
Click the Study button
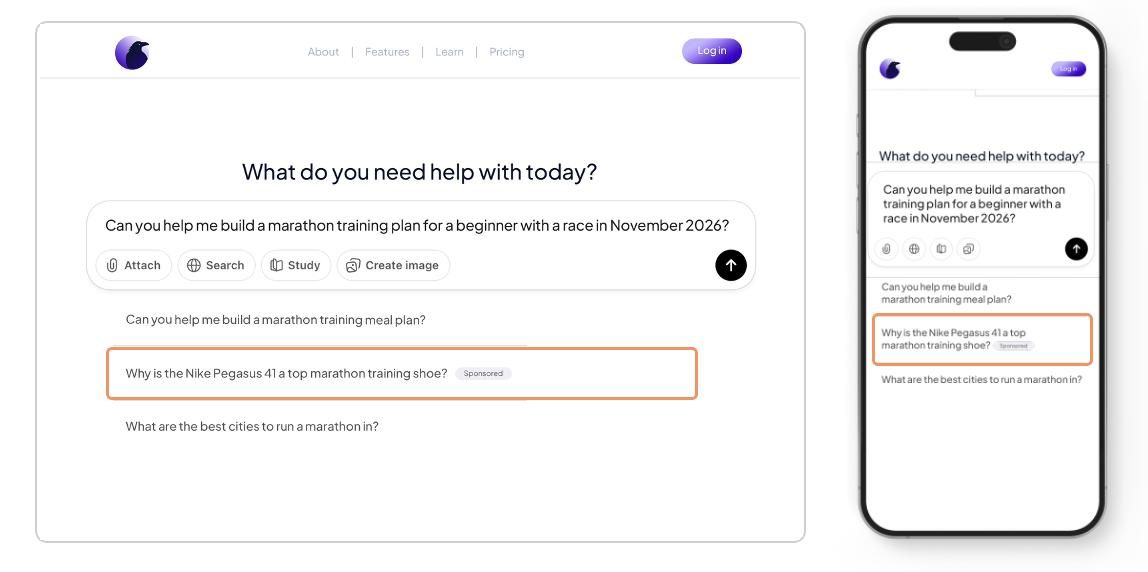click(x=295, y=265)
